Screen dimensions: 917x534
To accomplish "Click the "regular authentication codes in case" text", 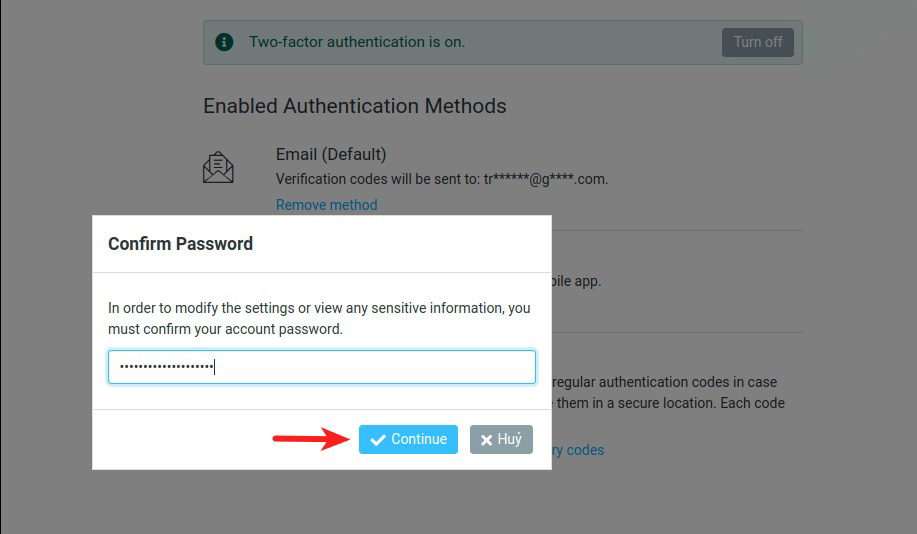I will (x=664, y=382).
